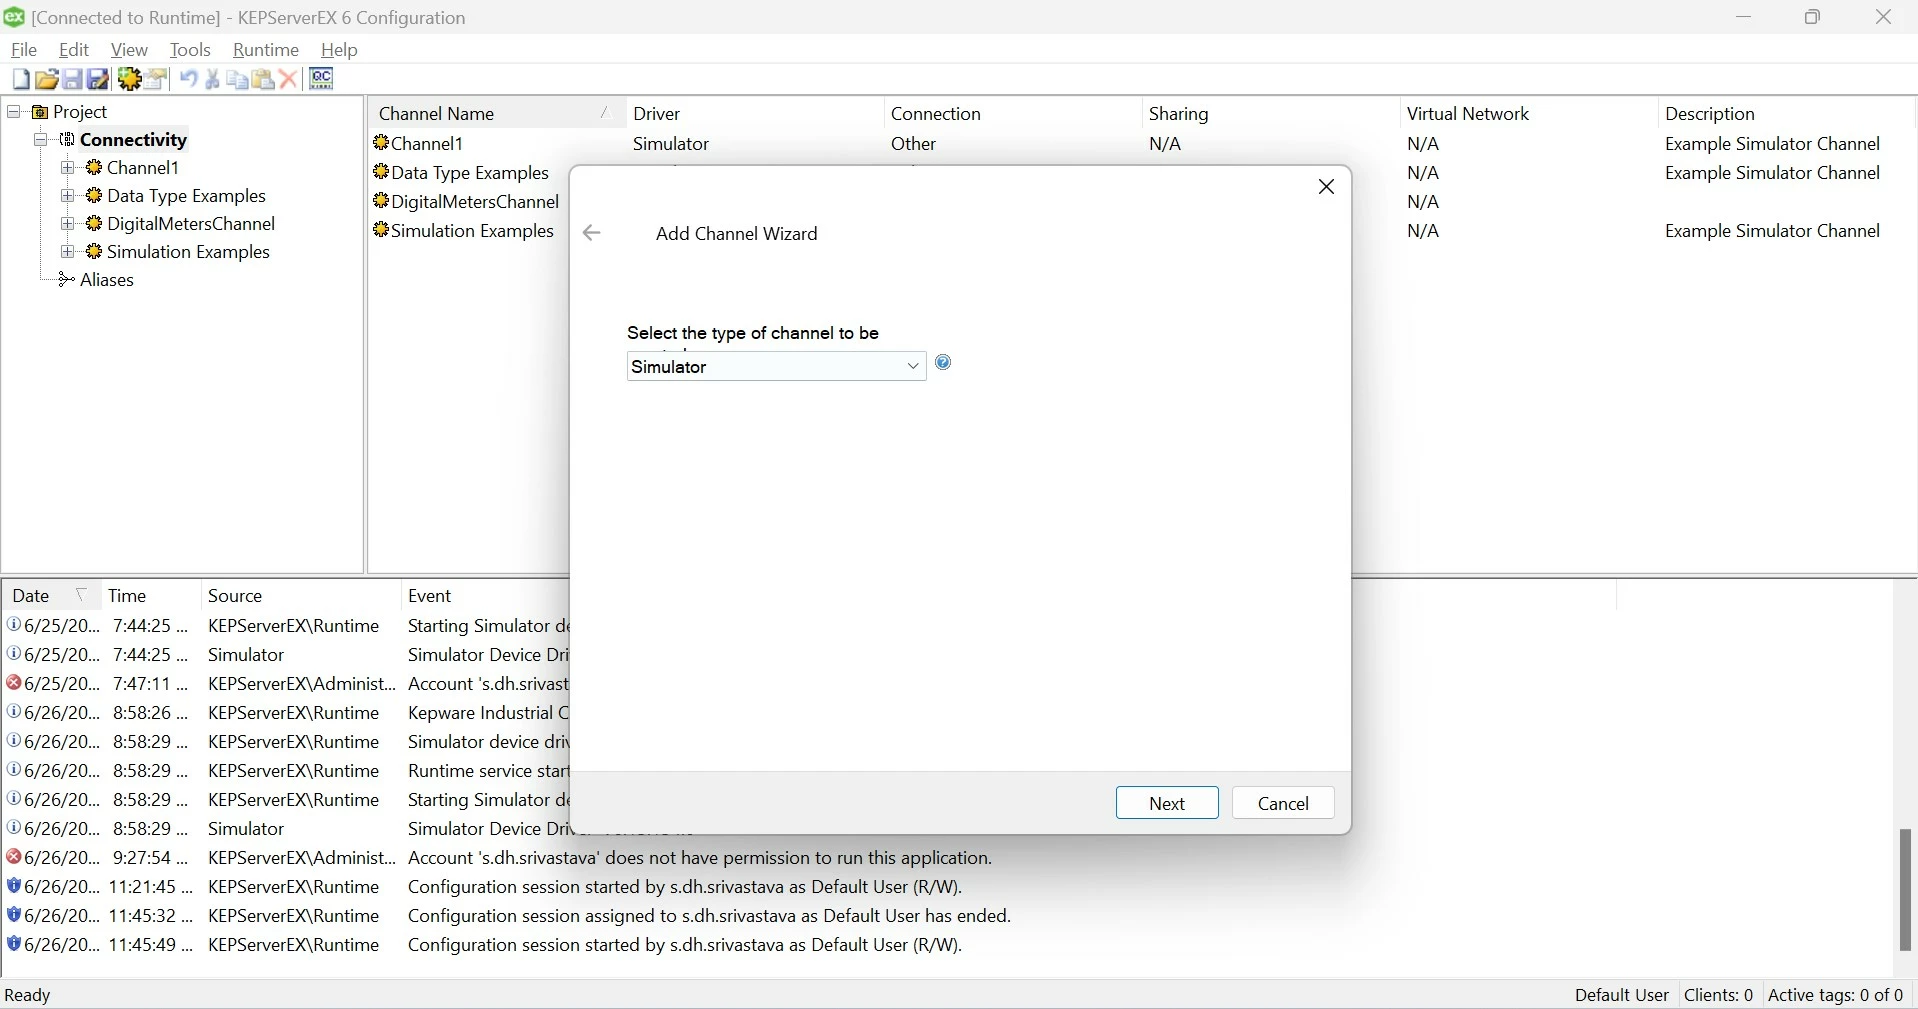Screen dimensions: 1918x1009
Task: Click the Connectivity node icon in tree
Action: coord(67,140)
